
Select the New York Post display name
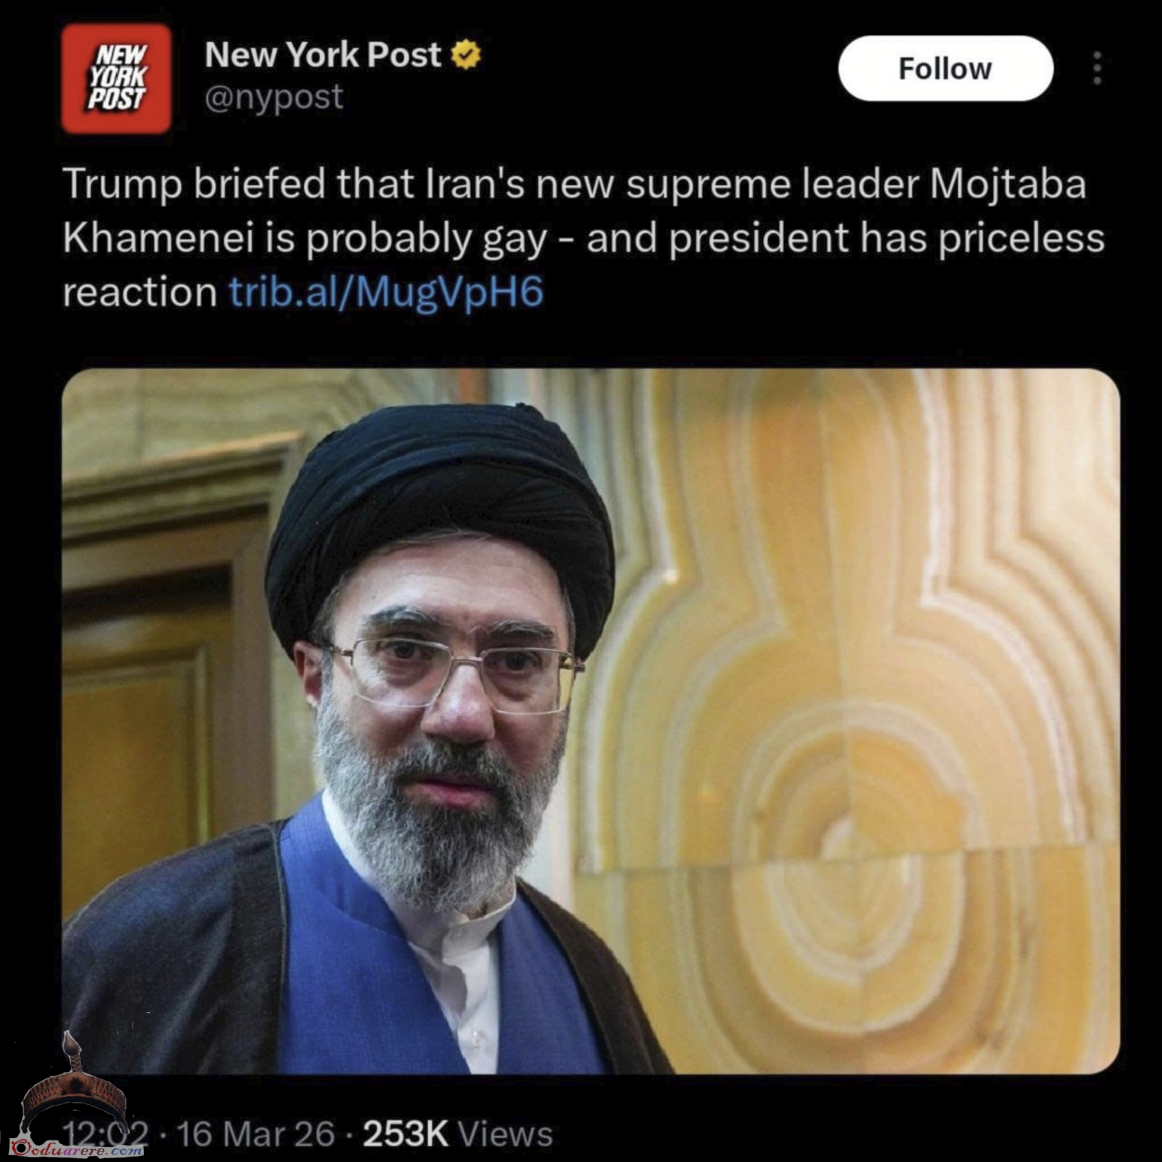point(322,55)
